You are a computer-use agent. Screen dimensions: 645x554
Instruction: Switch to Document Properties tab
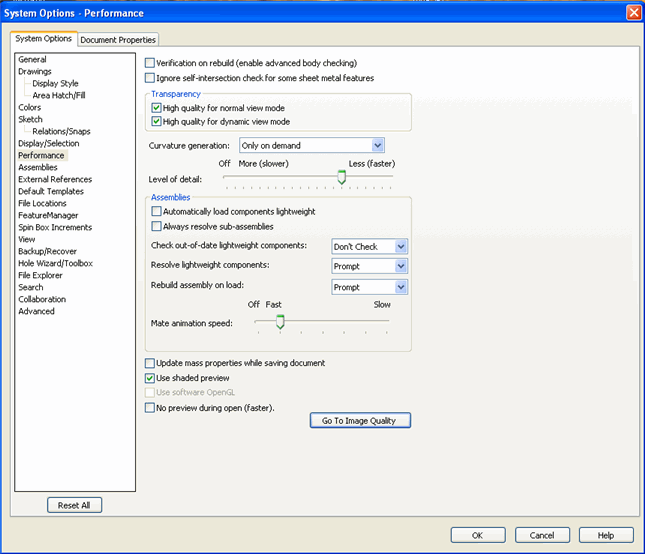(118, 40)
